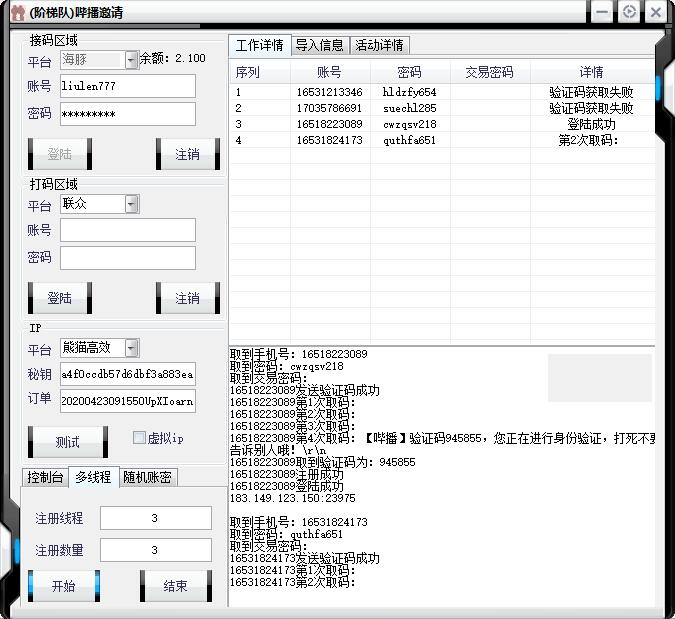Select the 控制台 tab
This screenshot has width=675, height=619.
(46, 477)
